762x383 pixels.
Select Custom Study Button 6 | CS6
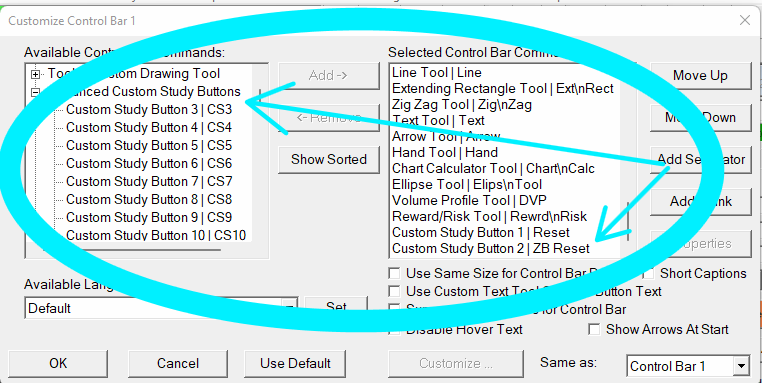(x=149, y=164)
